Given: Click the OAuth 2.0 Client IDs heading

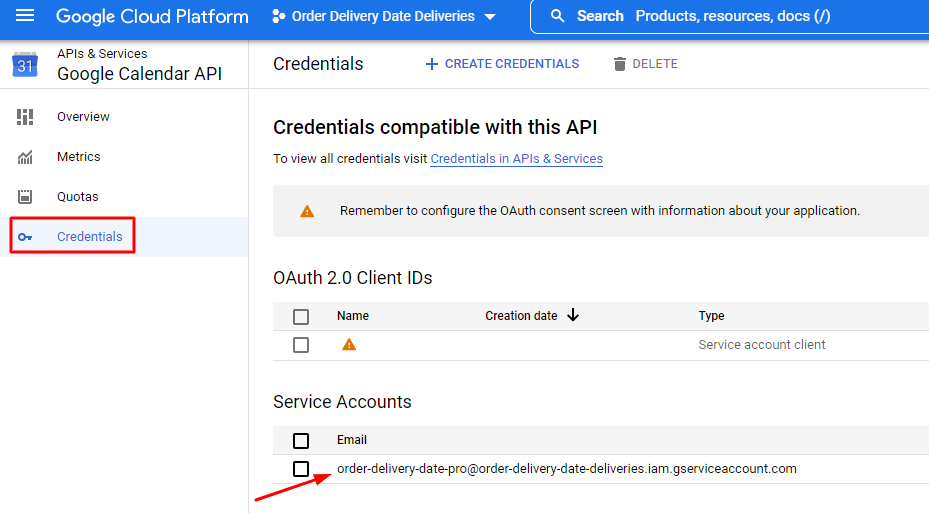Looking at the screenshot, I should coord(353,278).
